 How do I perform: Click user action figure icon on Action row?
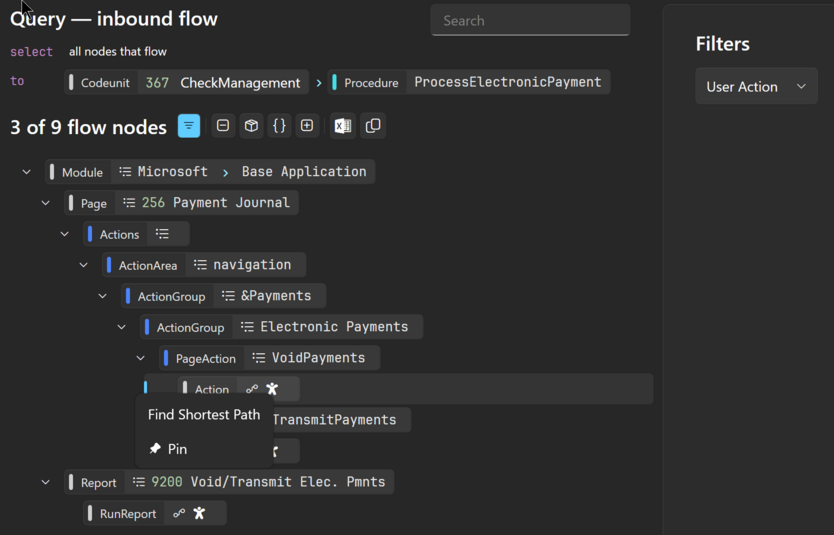(x=272, y=389)
